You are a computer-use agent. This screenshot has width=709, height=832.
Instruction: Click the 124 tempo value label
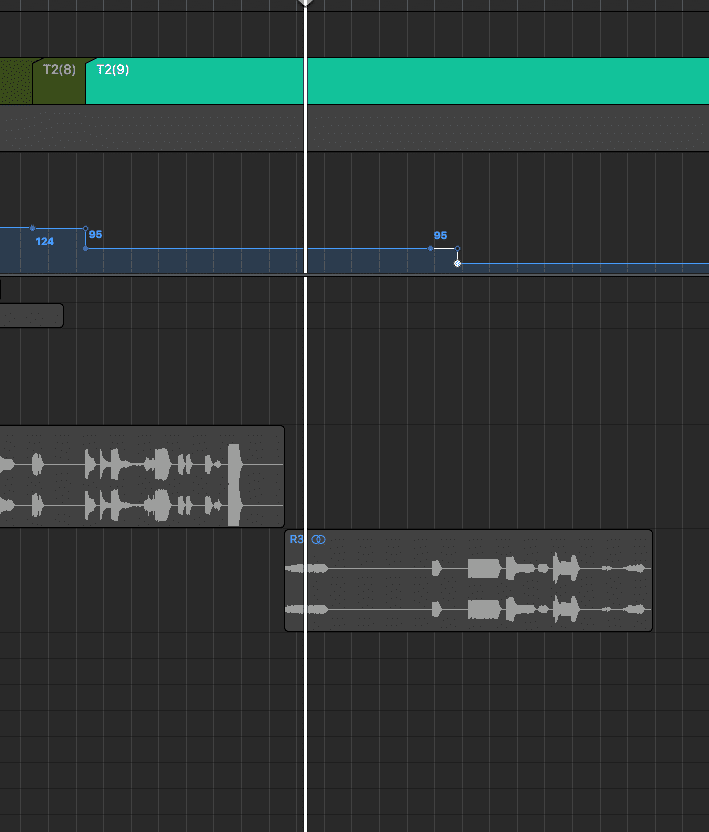point(44,241)
